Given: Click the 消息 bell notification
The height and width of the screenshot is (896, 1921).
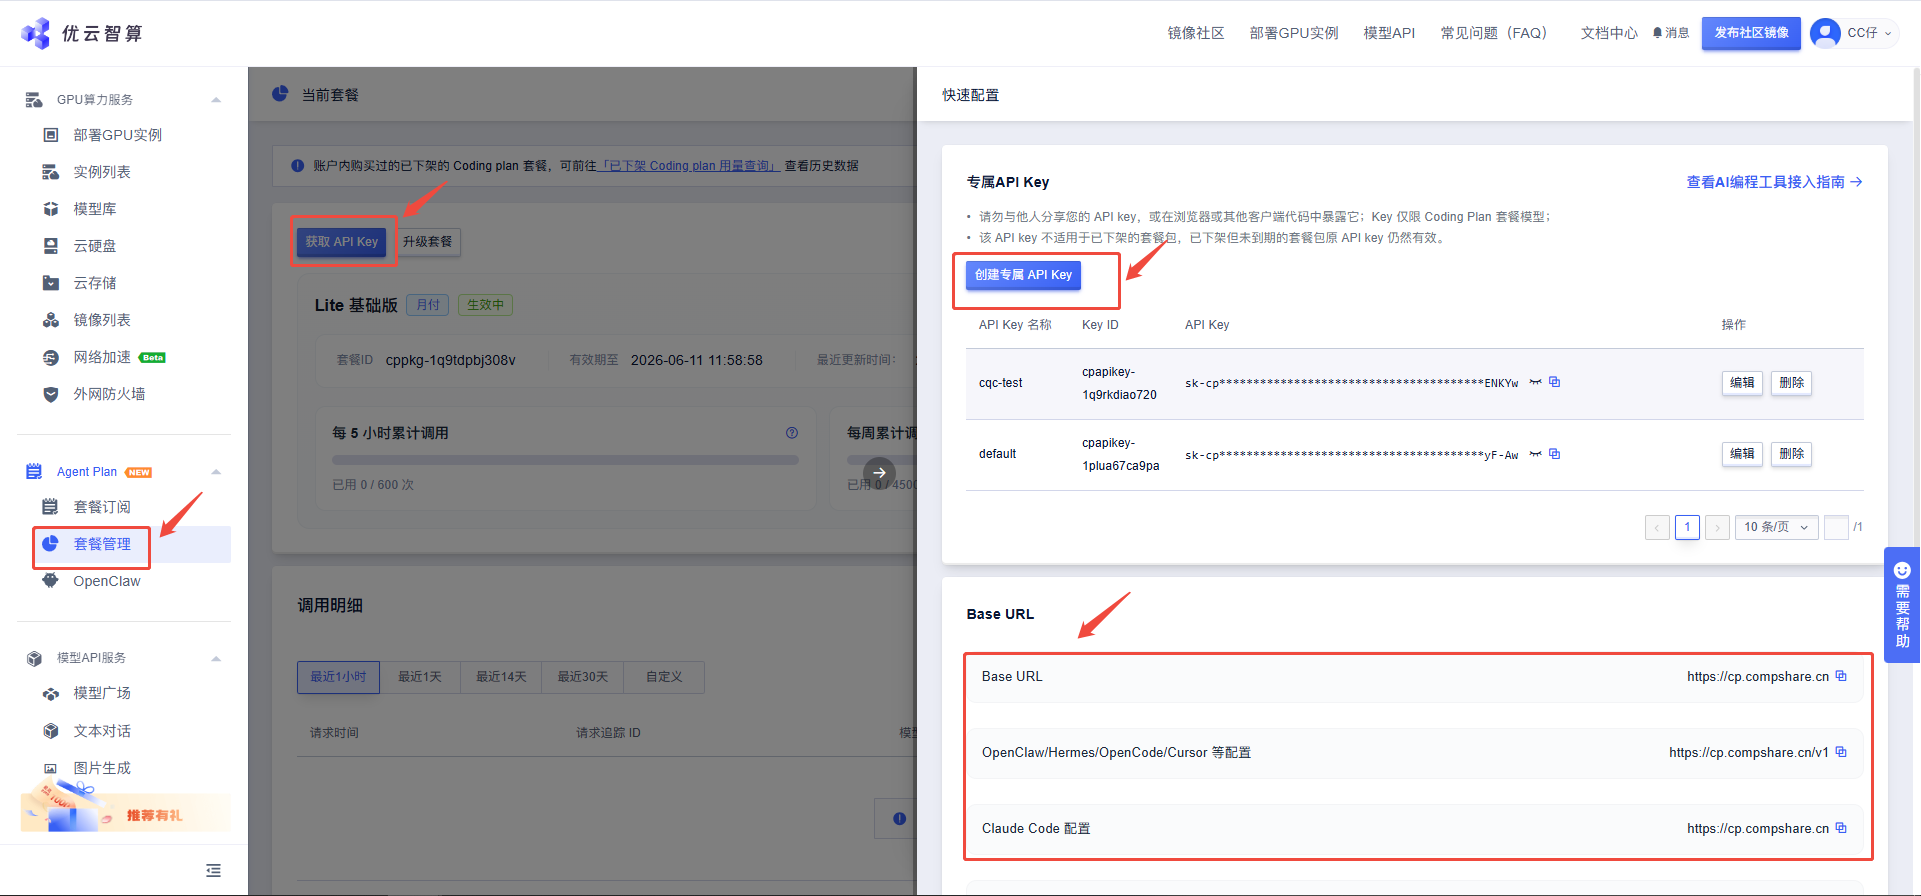Looking at the screenshot, I should click(1671, 33).
